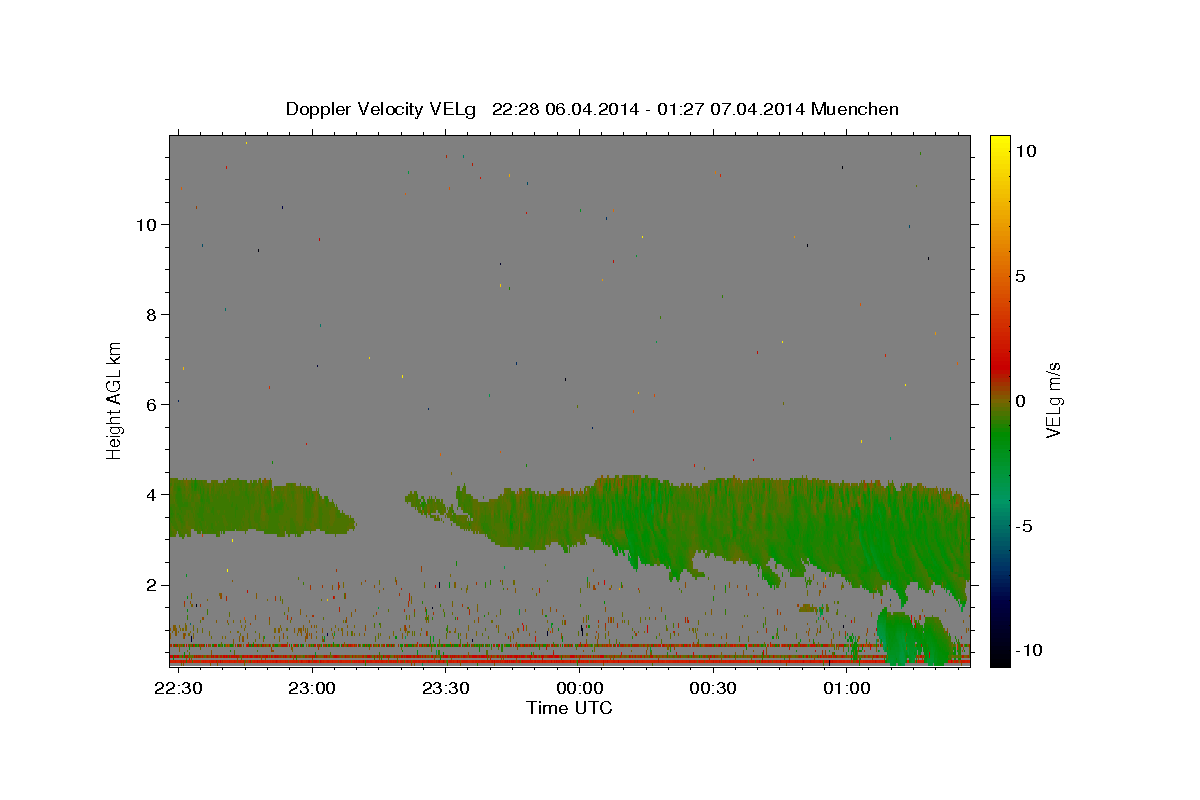
Task: Click the plot title "Doppler Velocity VELg"
Action: pyautogui.click(x=383, y=109)
